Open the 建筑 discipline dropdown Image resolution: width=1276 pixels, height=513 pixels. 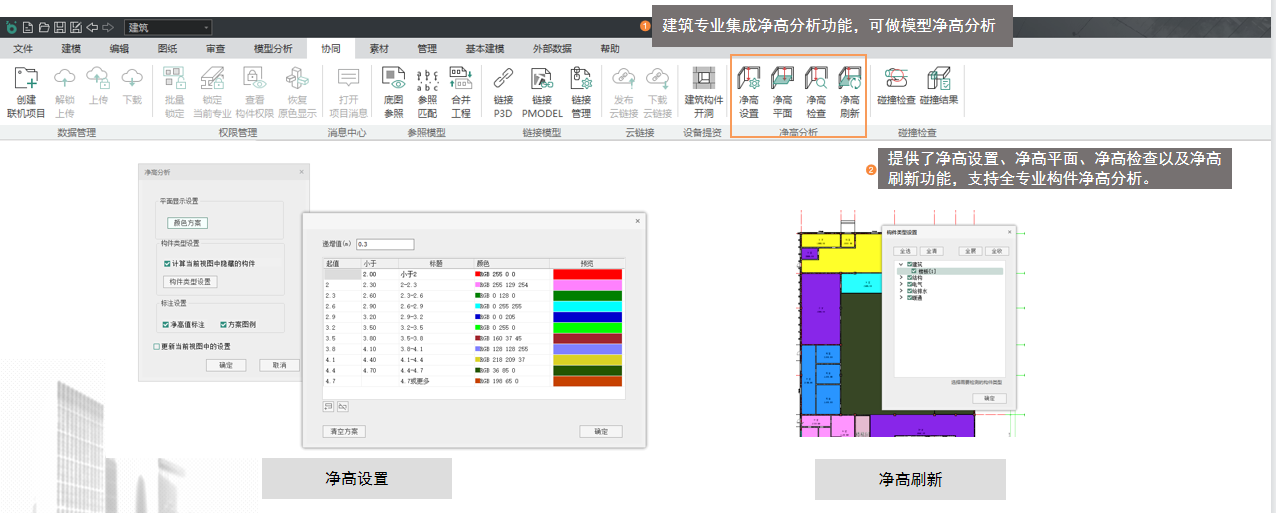coord(168,27)
